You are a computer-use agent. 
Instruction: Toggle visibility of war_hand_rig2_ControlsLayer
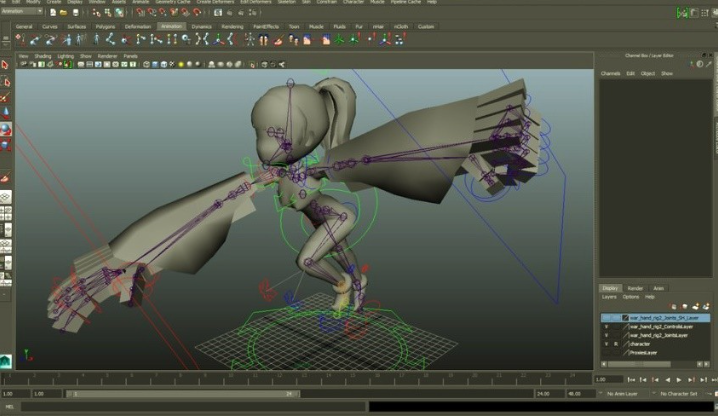pos(606,327)
